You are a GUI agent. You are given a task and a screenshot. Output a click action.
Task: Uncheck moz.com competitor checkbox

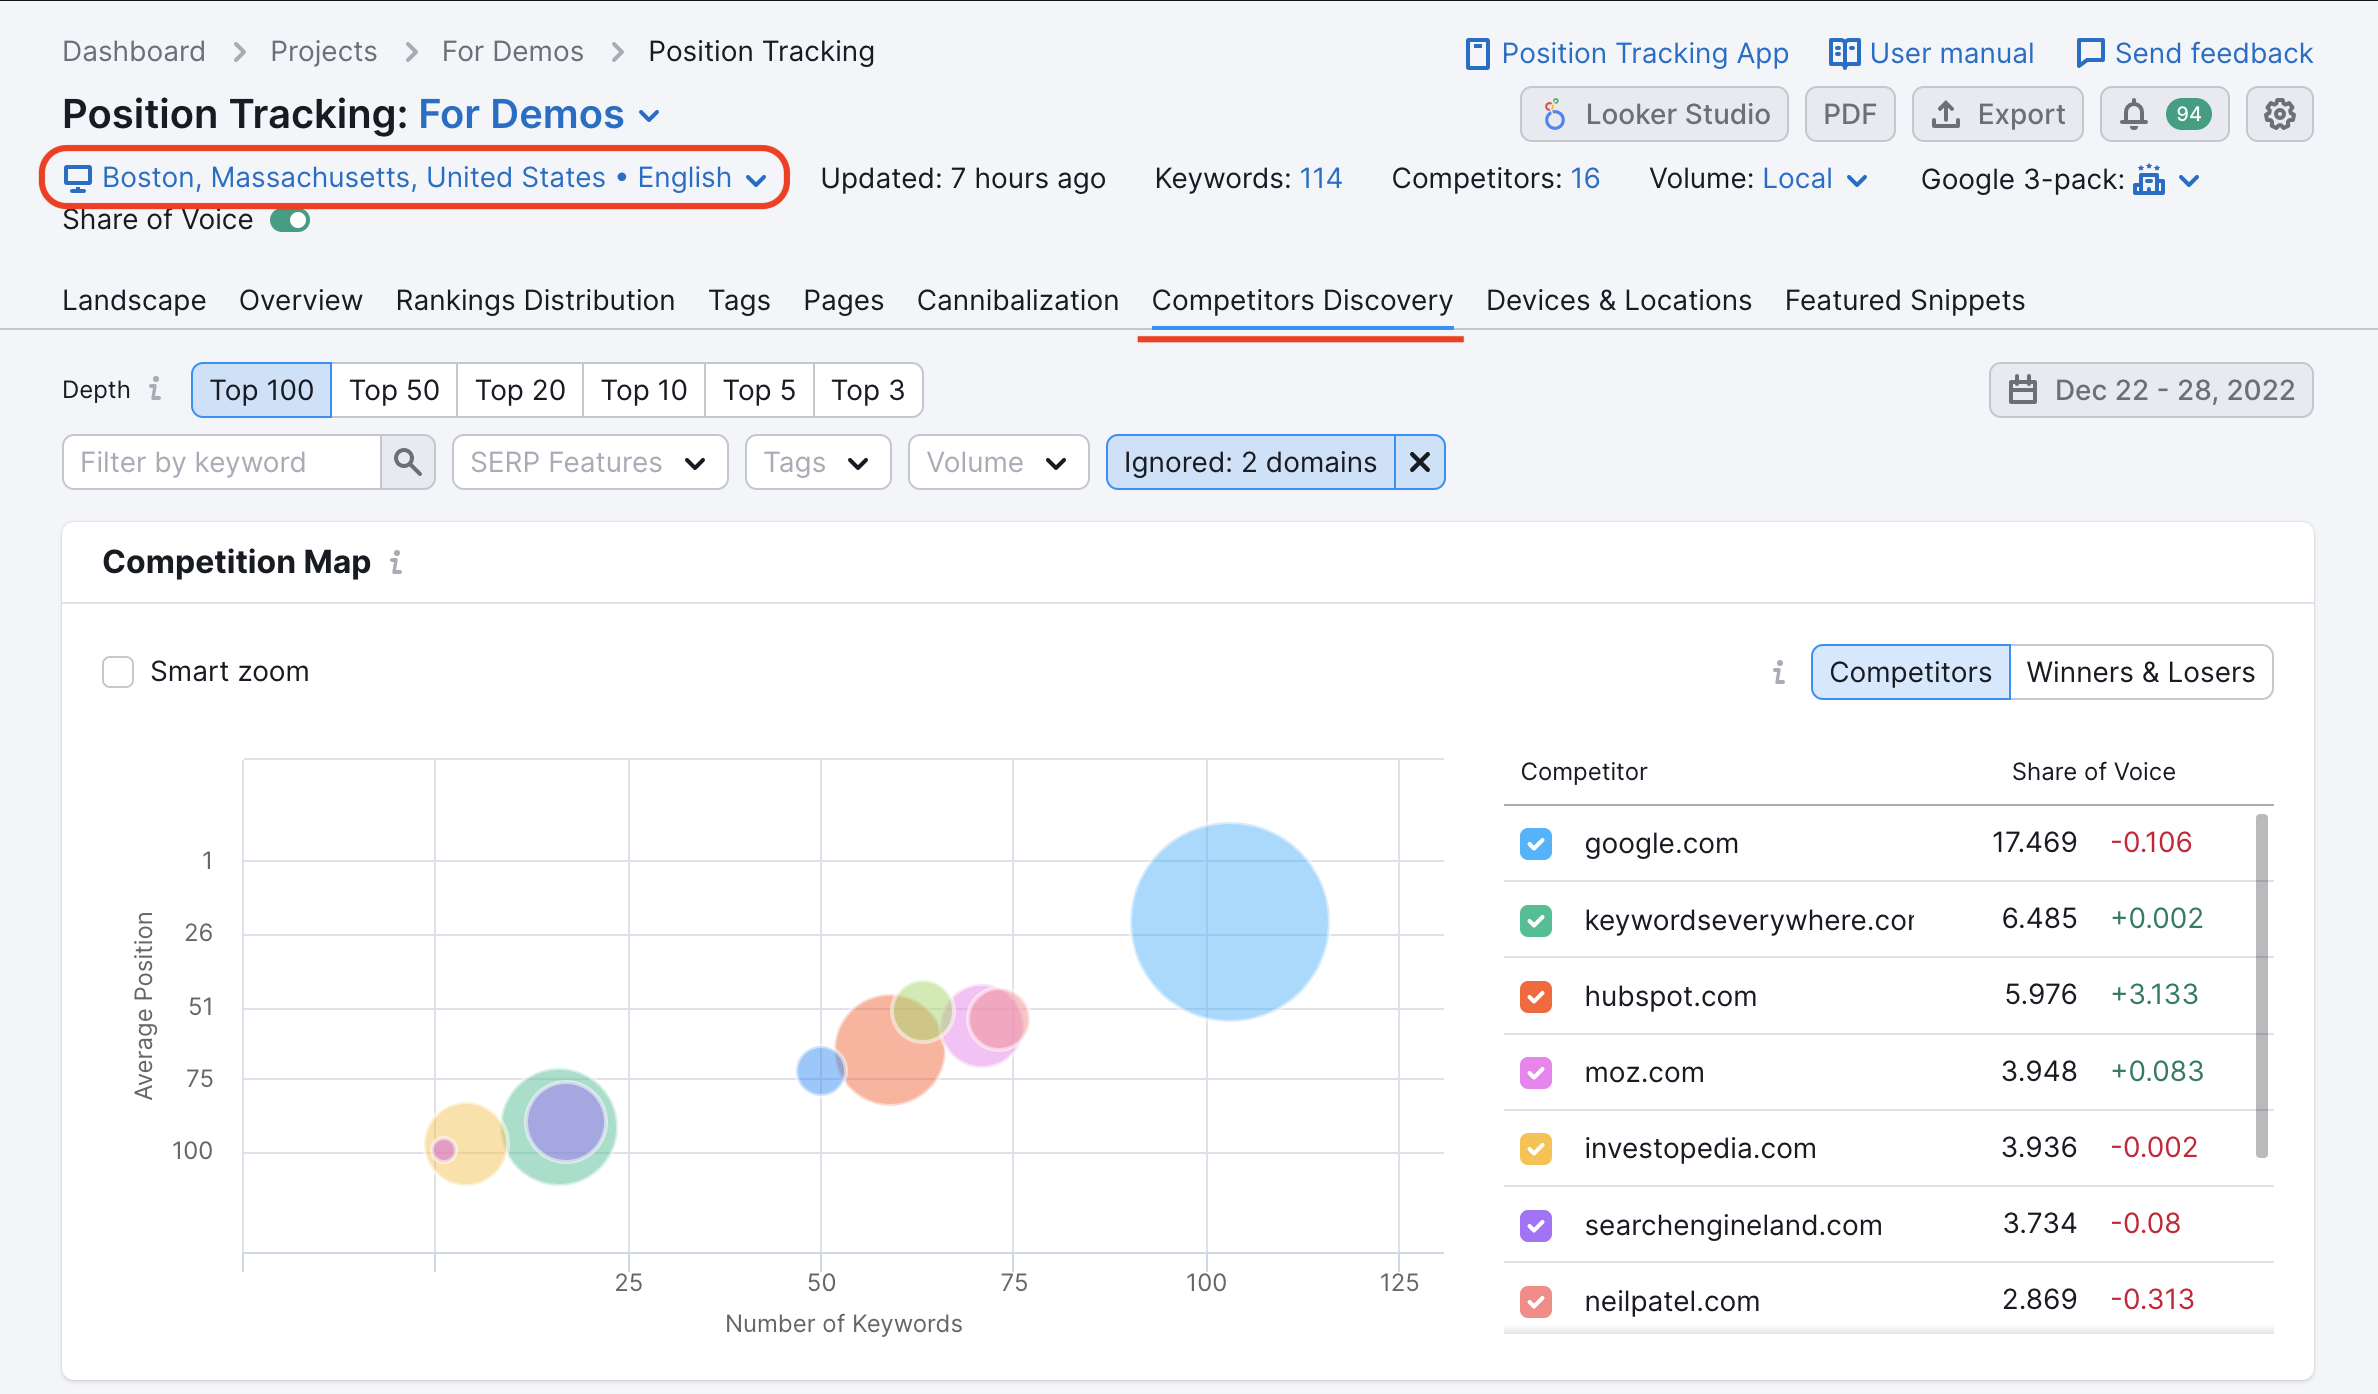pyautogui.click(x=1536, y=1073)
